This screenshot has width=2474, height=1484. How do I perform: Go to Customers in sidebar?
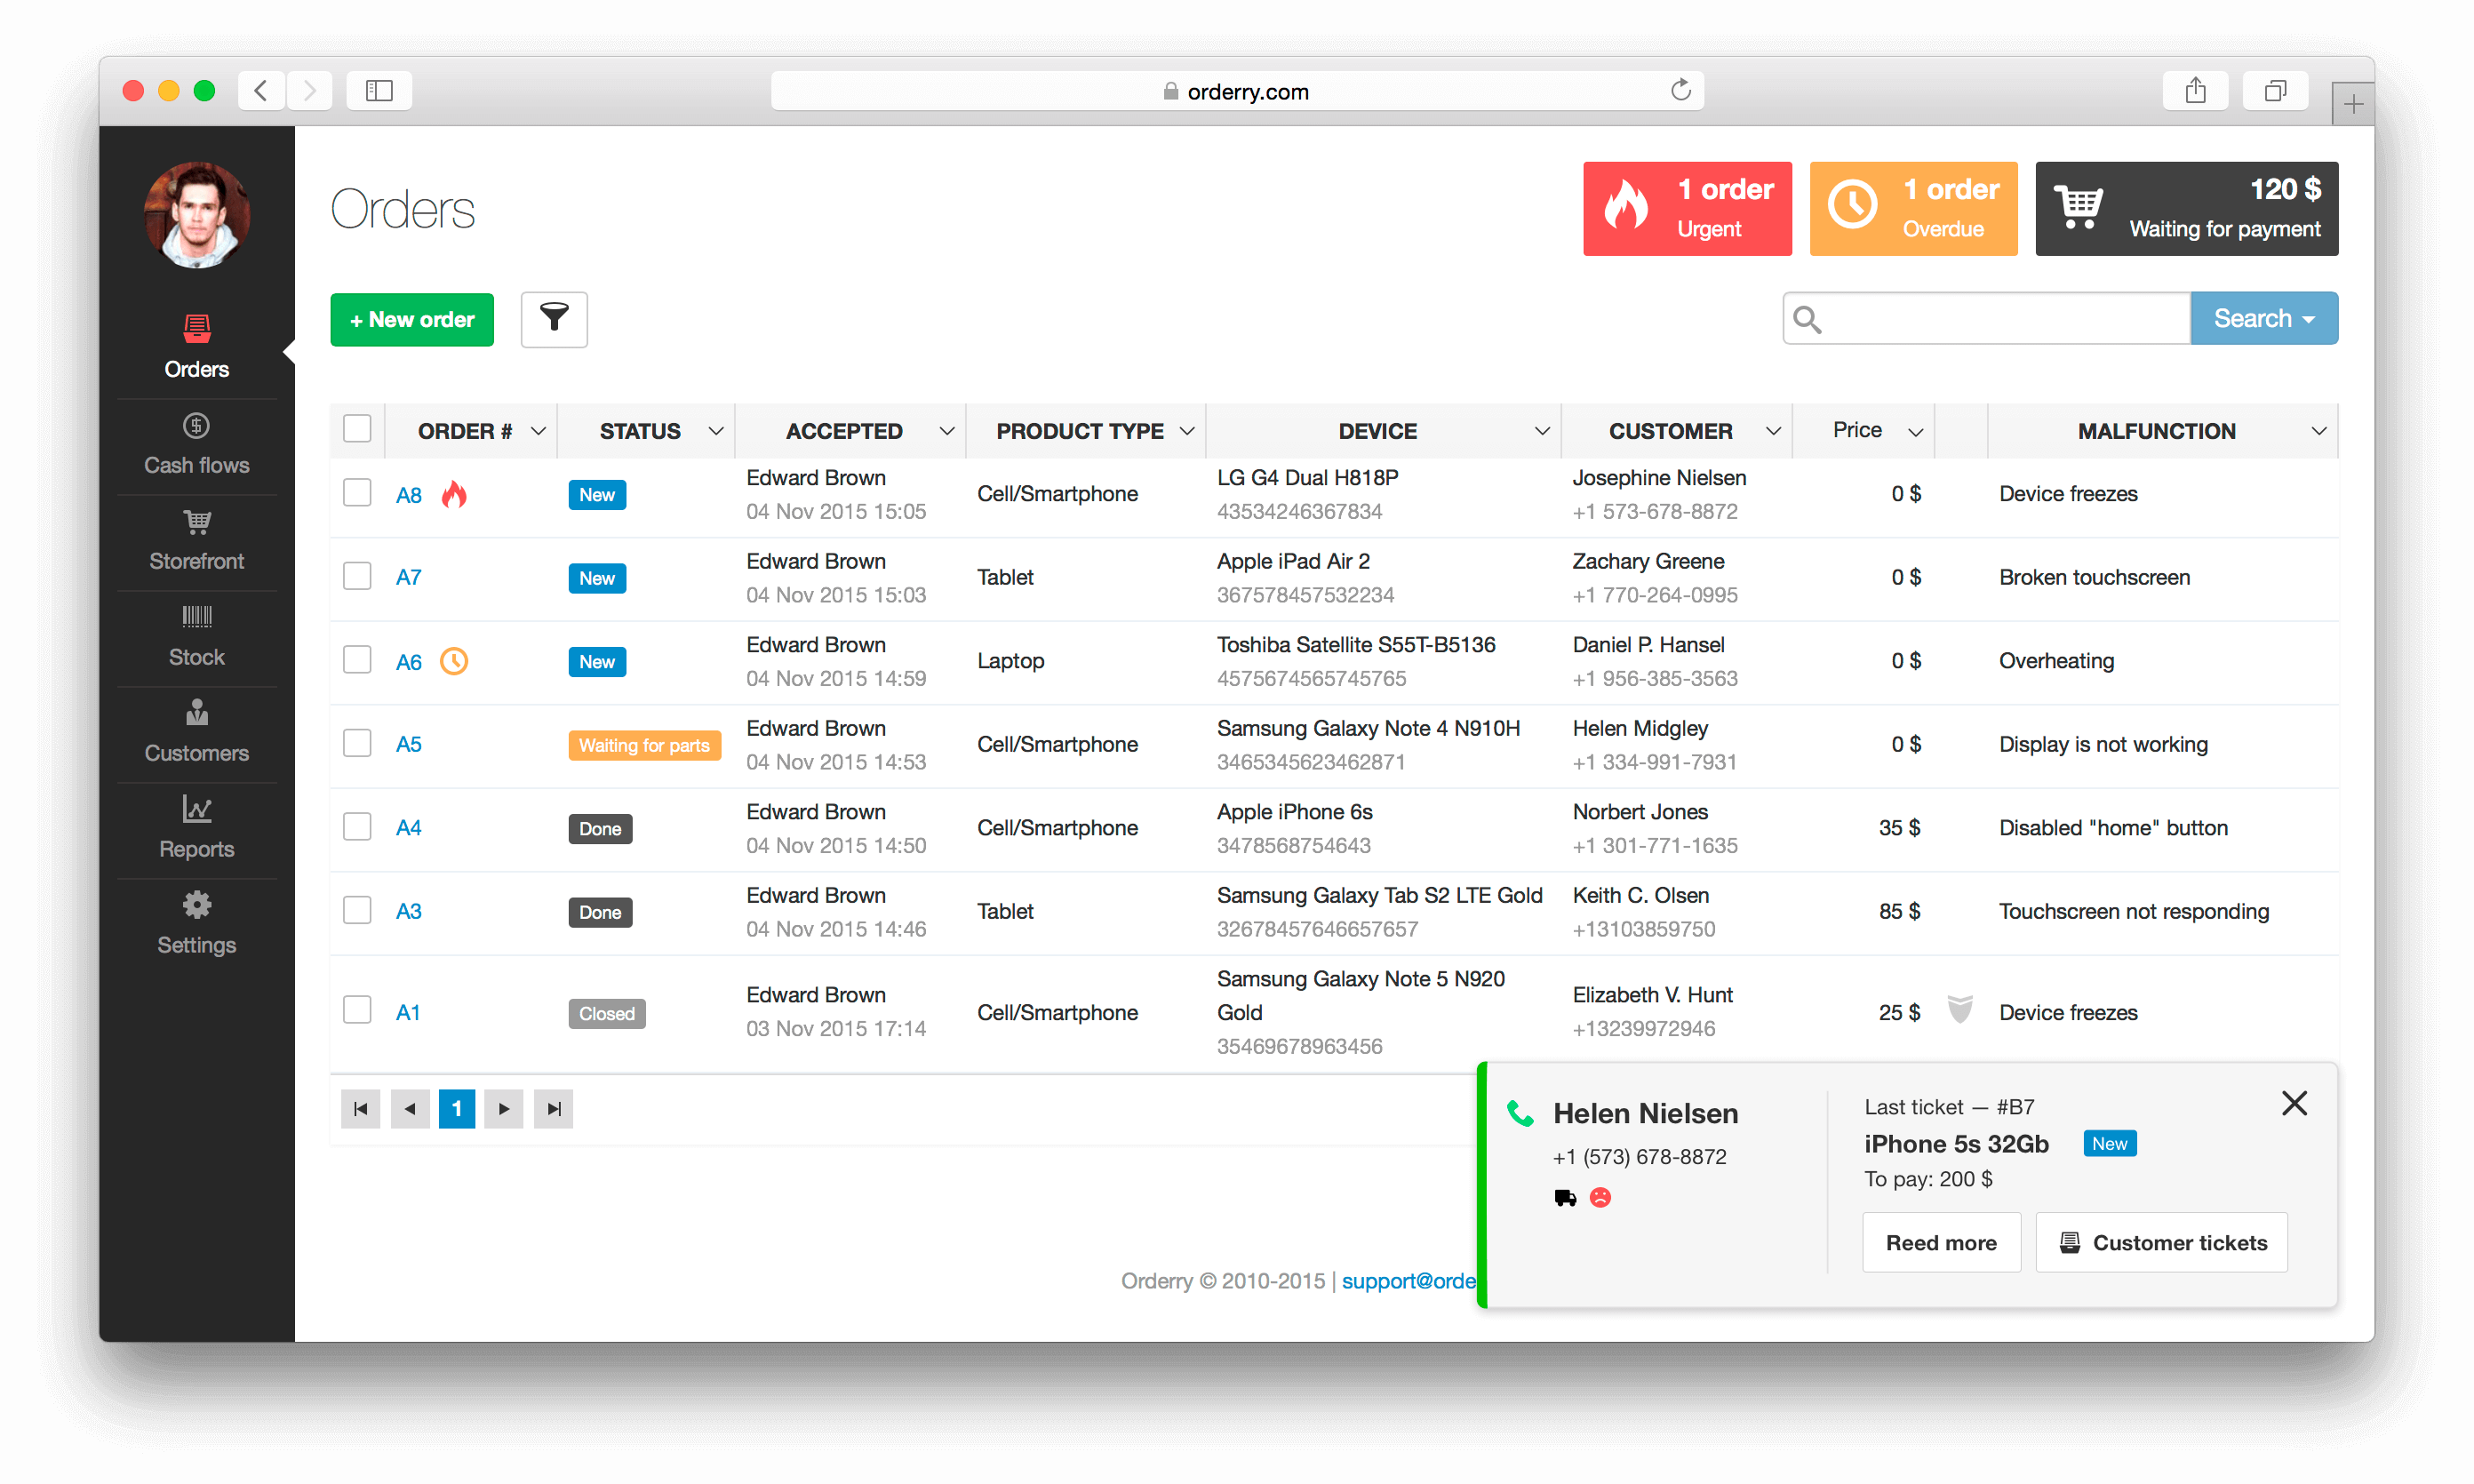click(x=196, y=732)
